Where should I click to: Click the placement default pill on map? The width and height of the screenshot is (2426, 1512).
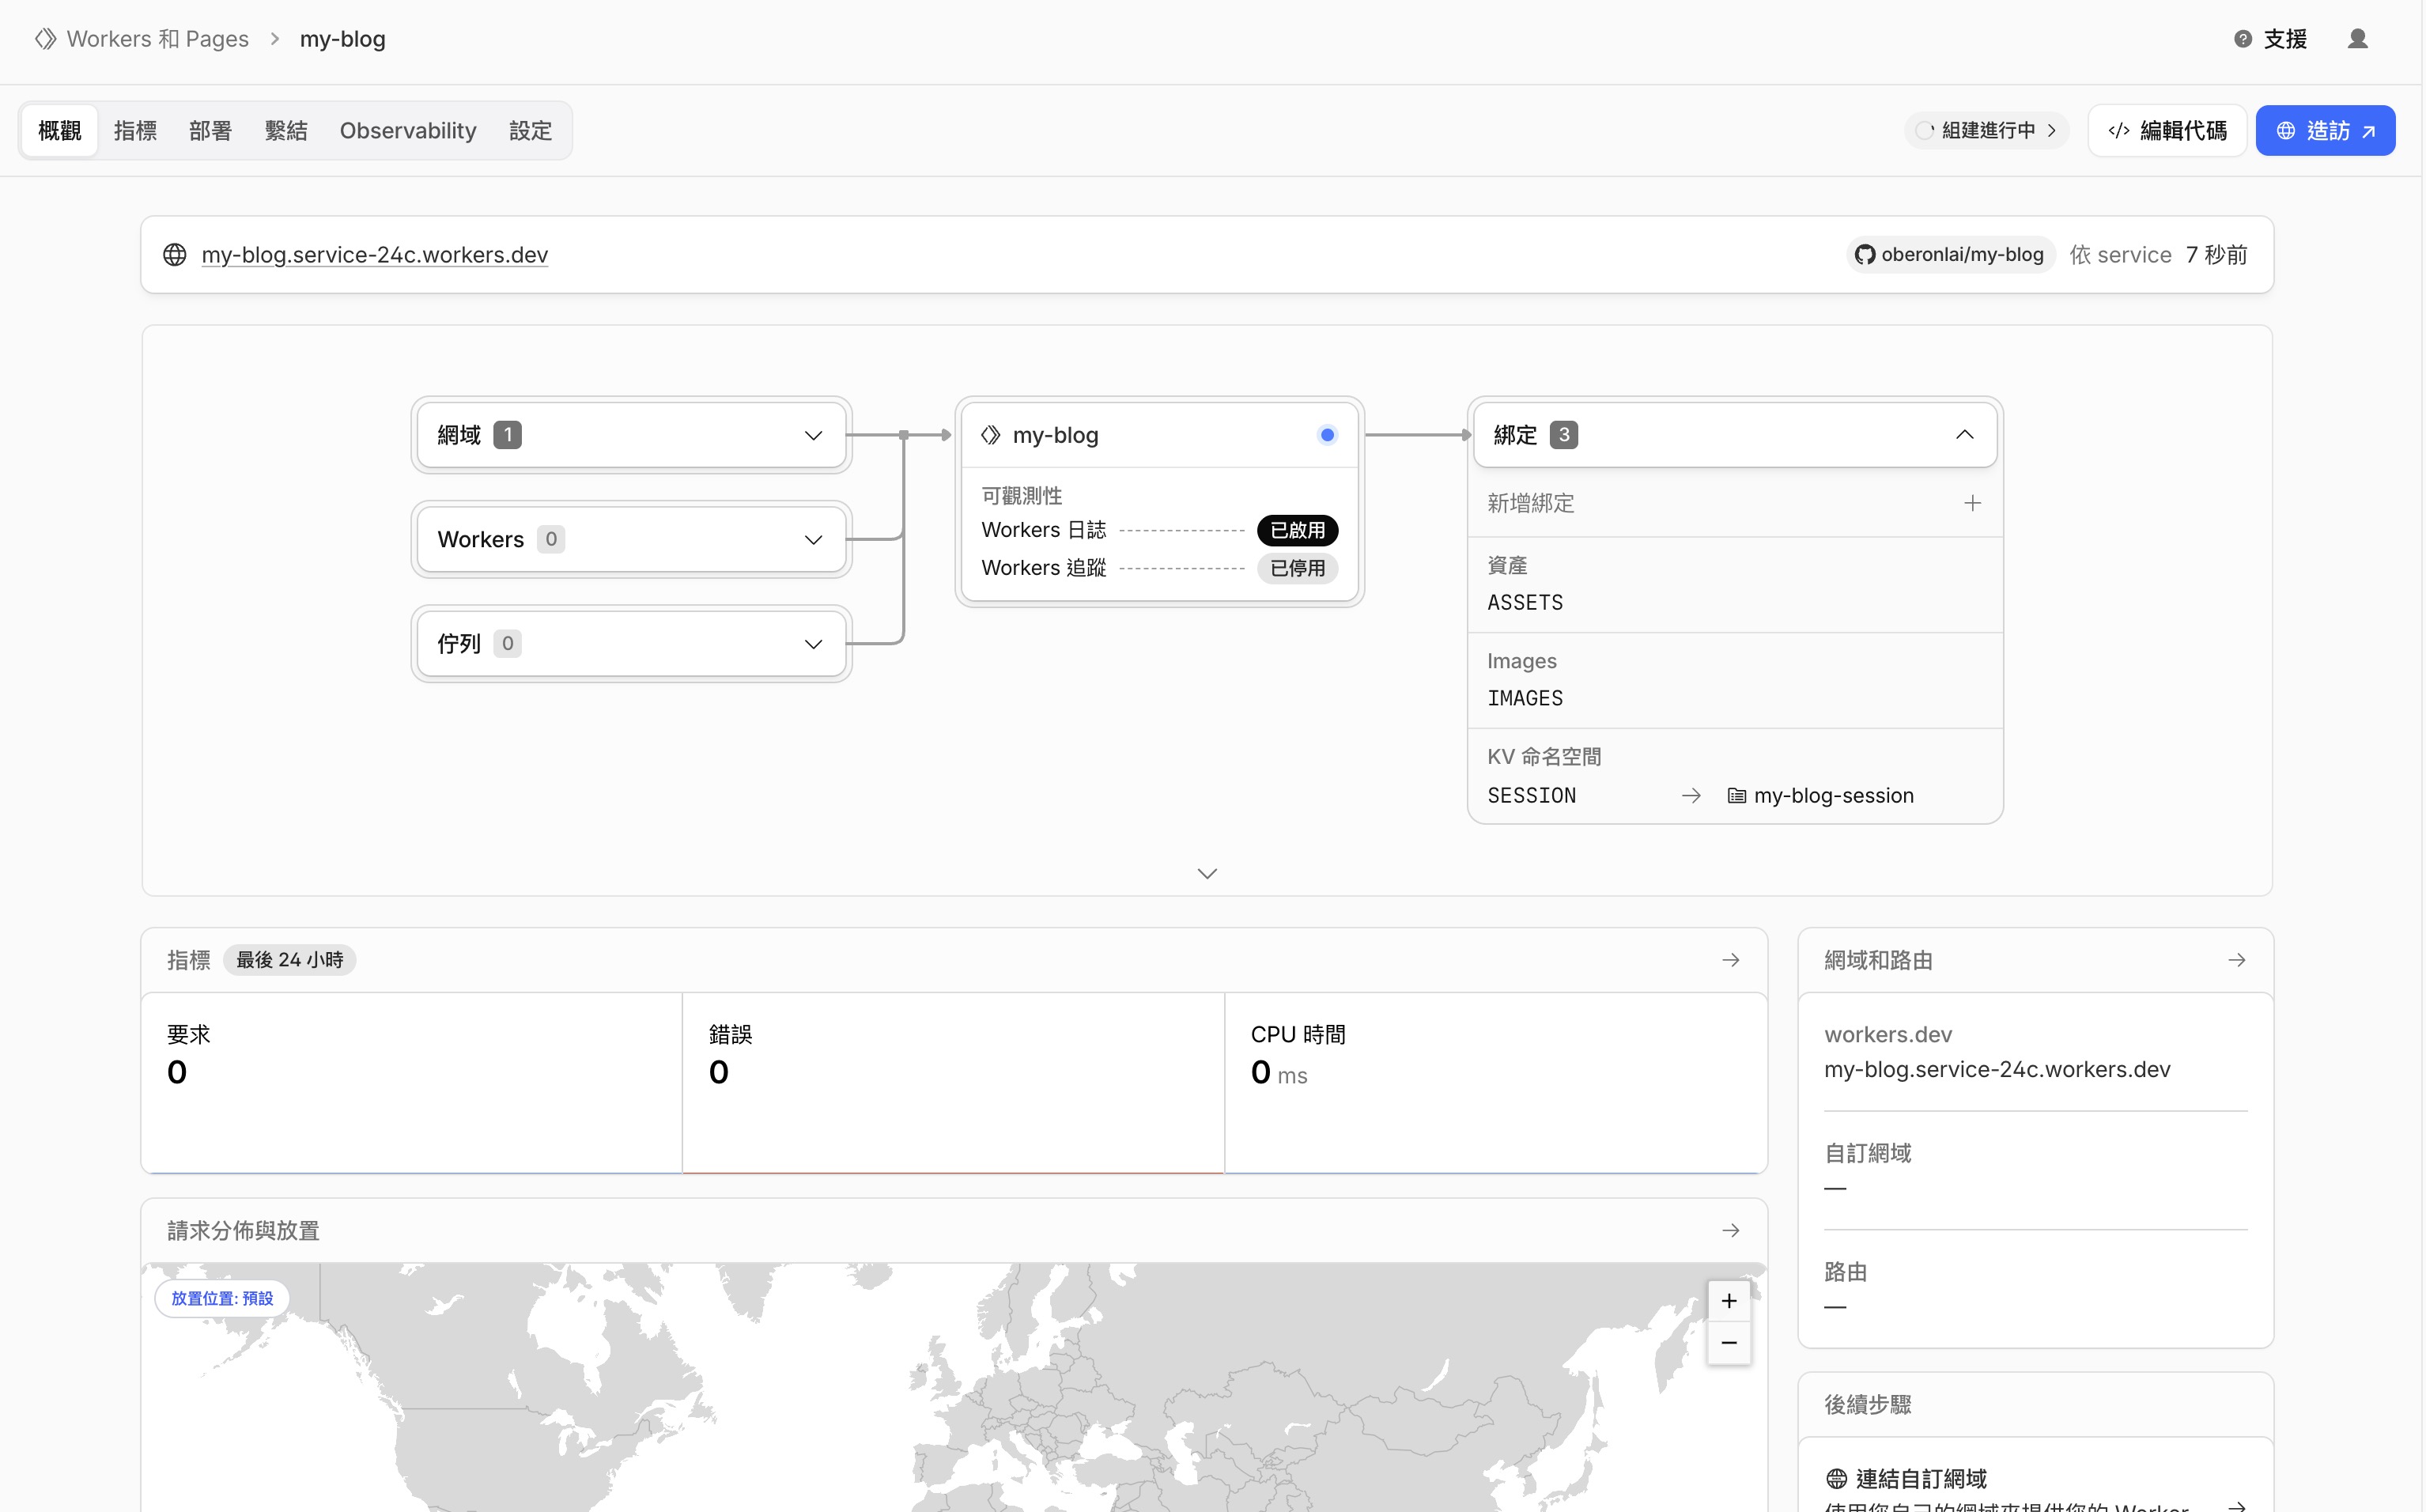point(222,1298)
